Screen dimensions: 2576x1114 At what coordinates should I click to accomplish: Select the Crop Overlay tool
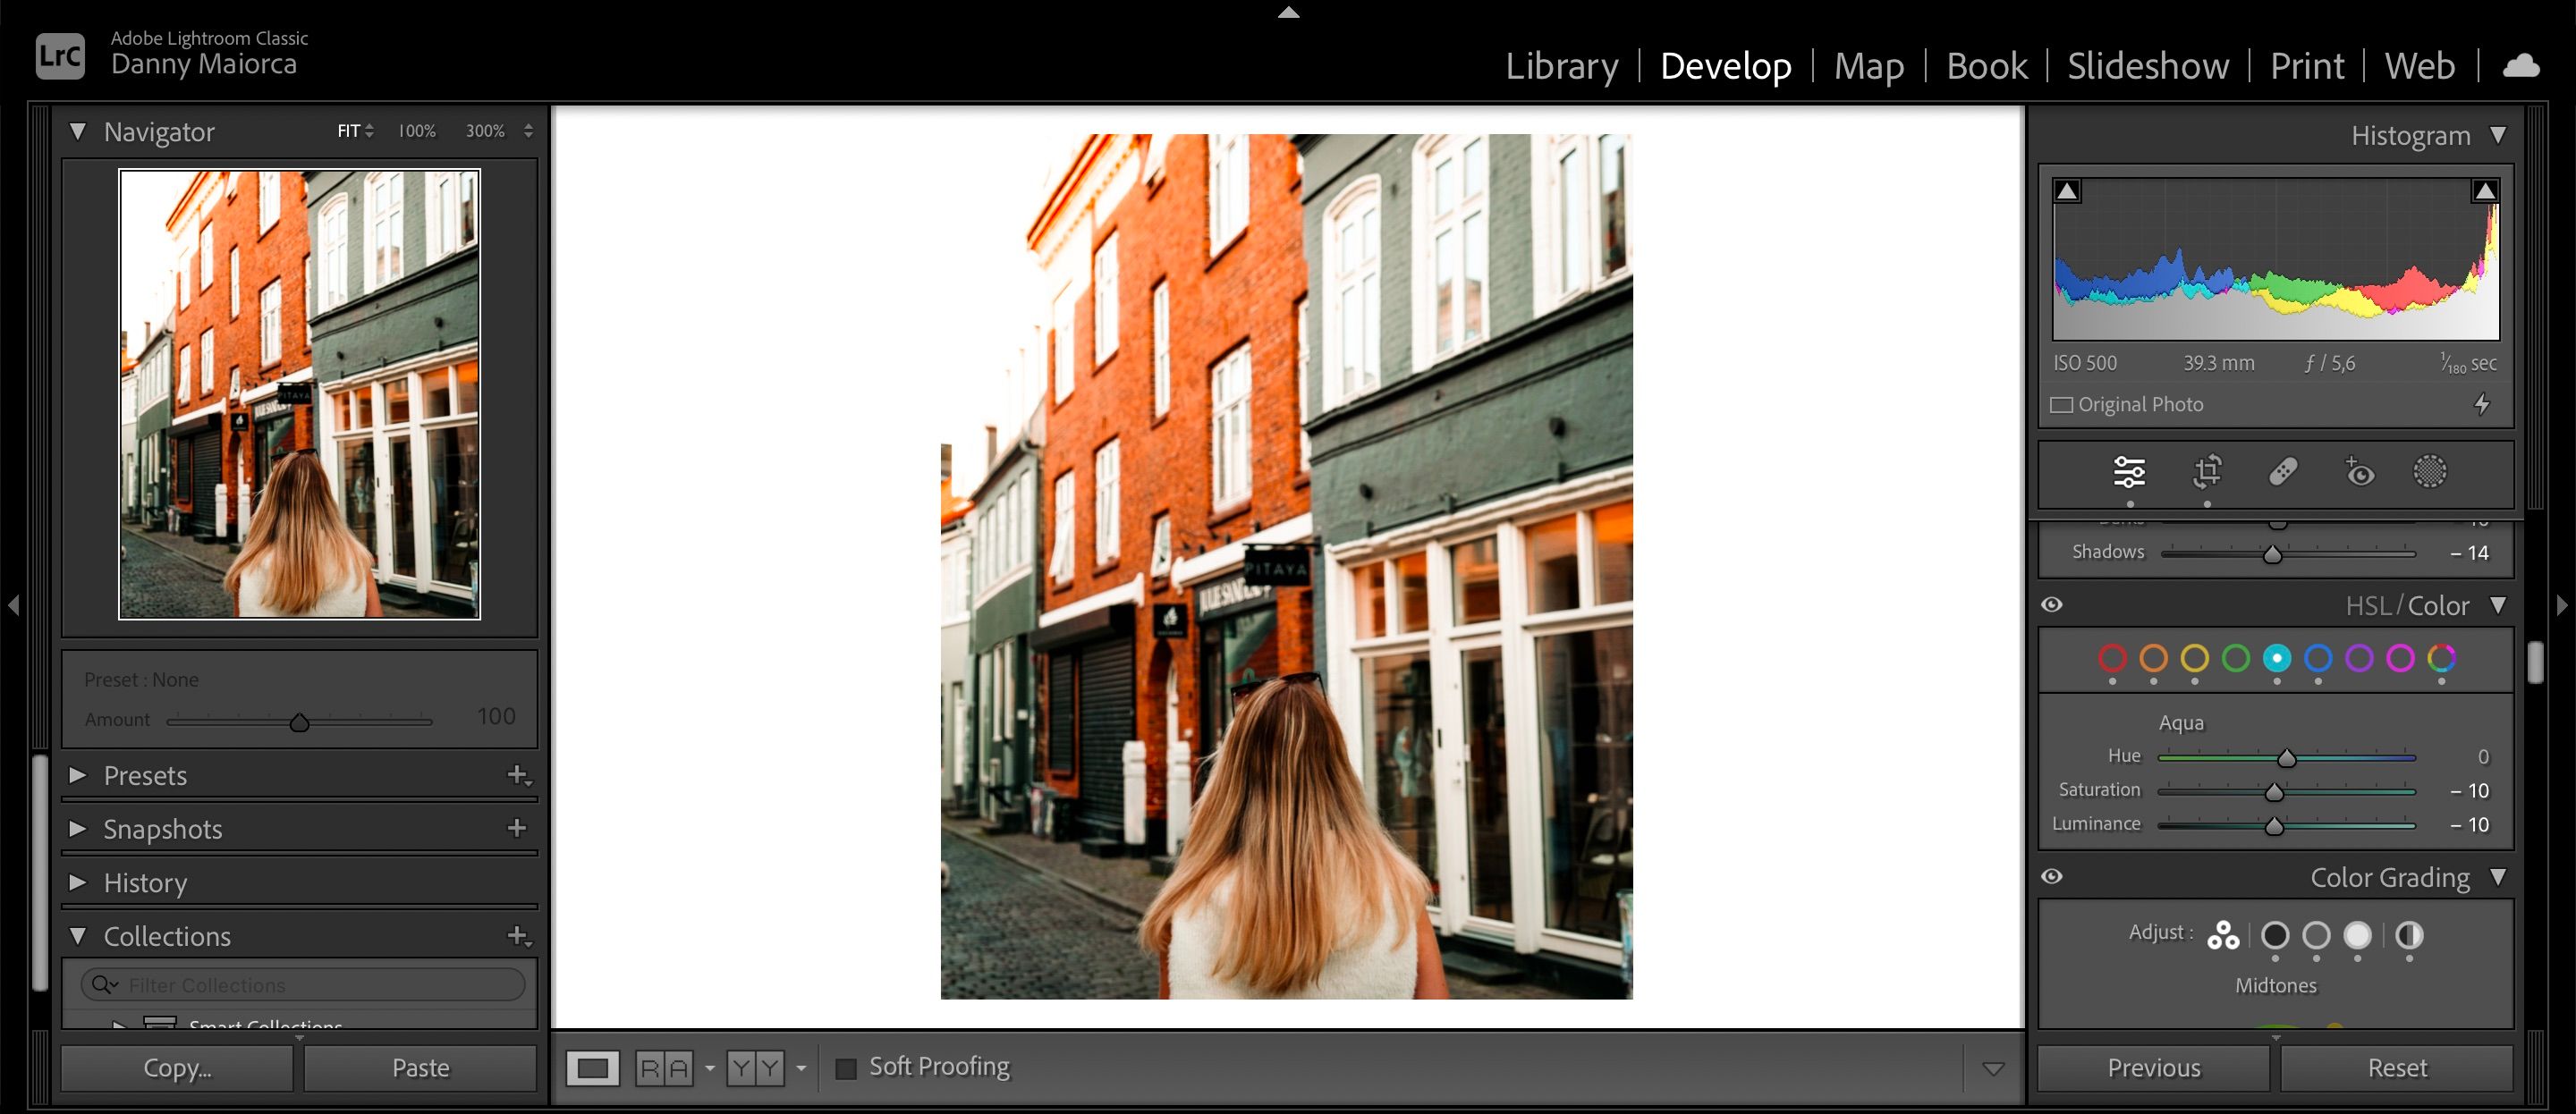point(2207,472)
